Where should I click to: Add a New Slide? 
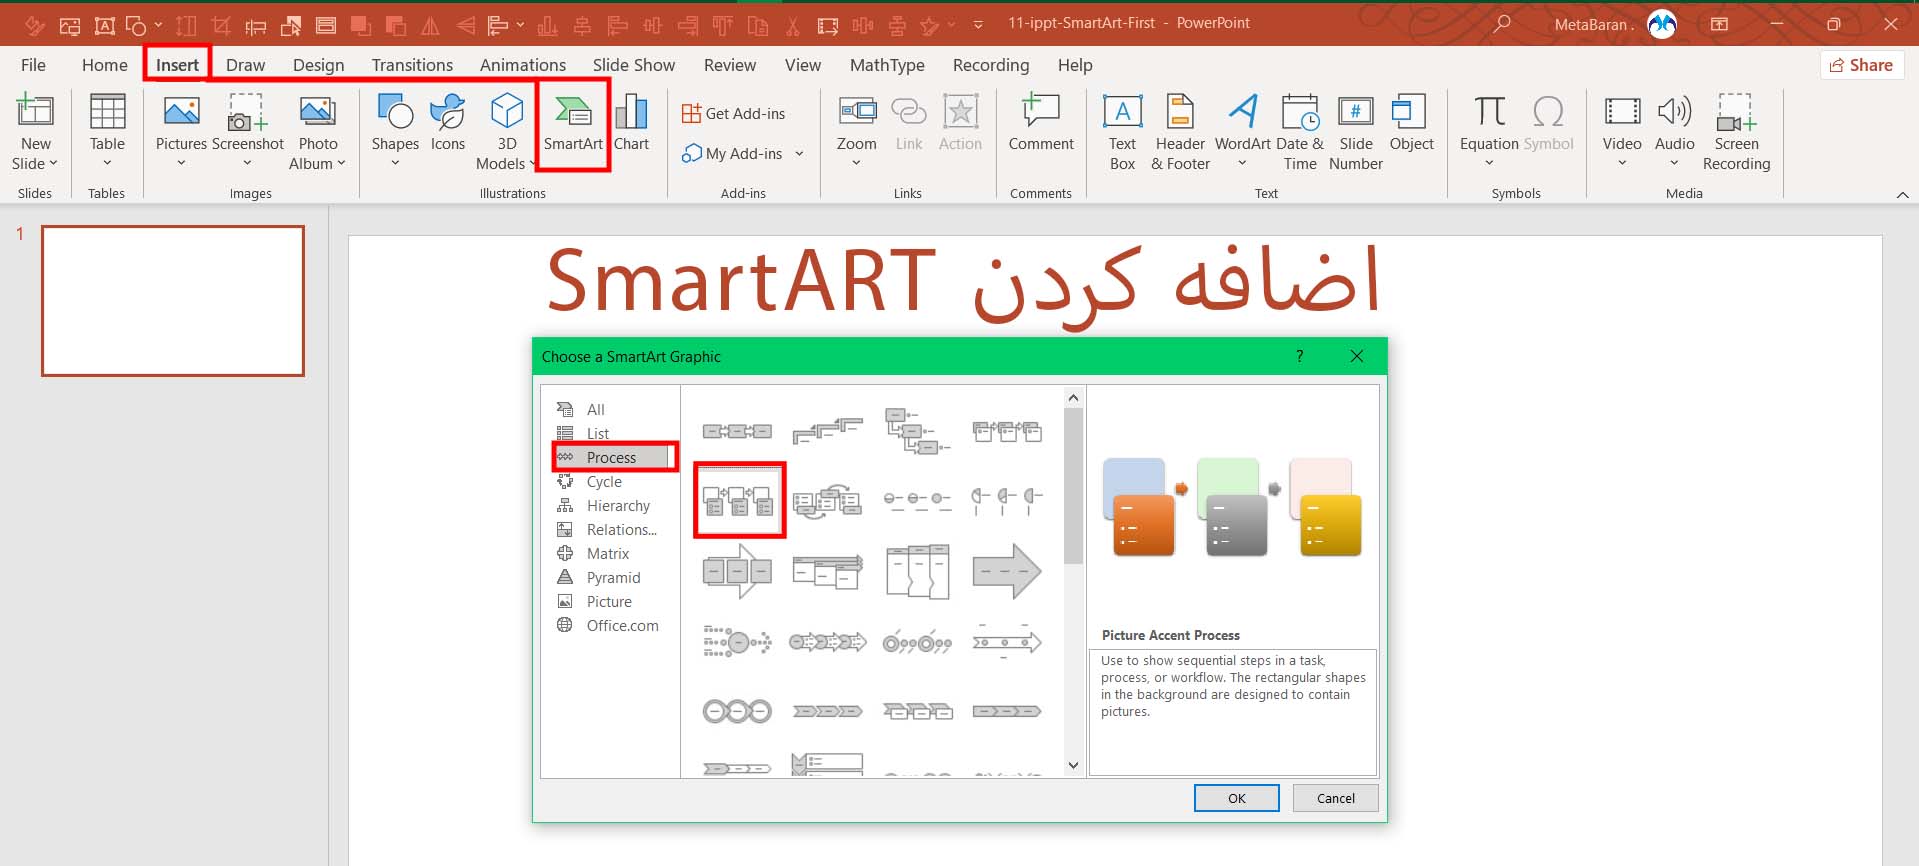point(35,132)
